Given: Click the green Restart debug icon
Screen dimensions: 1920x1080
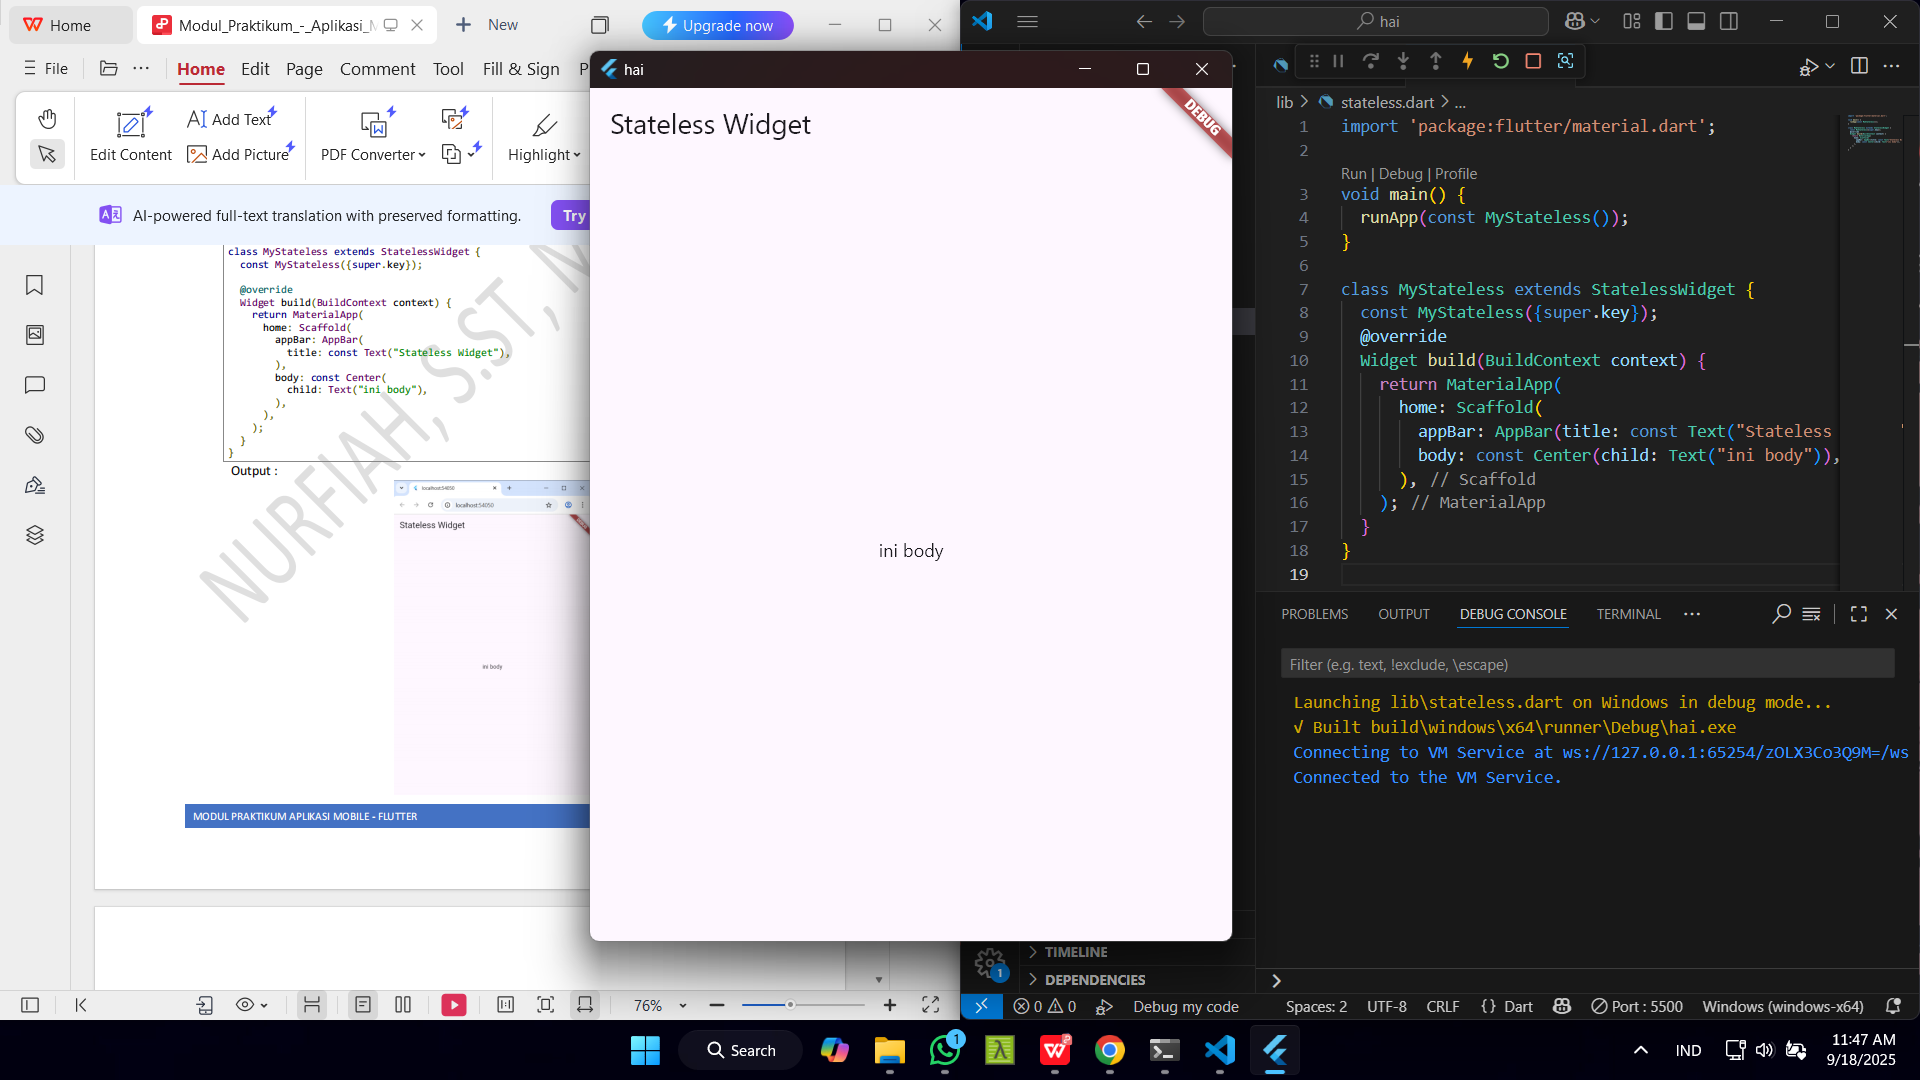Looking at the screenshot, I should [x=1500, y=61].
